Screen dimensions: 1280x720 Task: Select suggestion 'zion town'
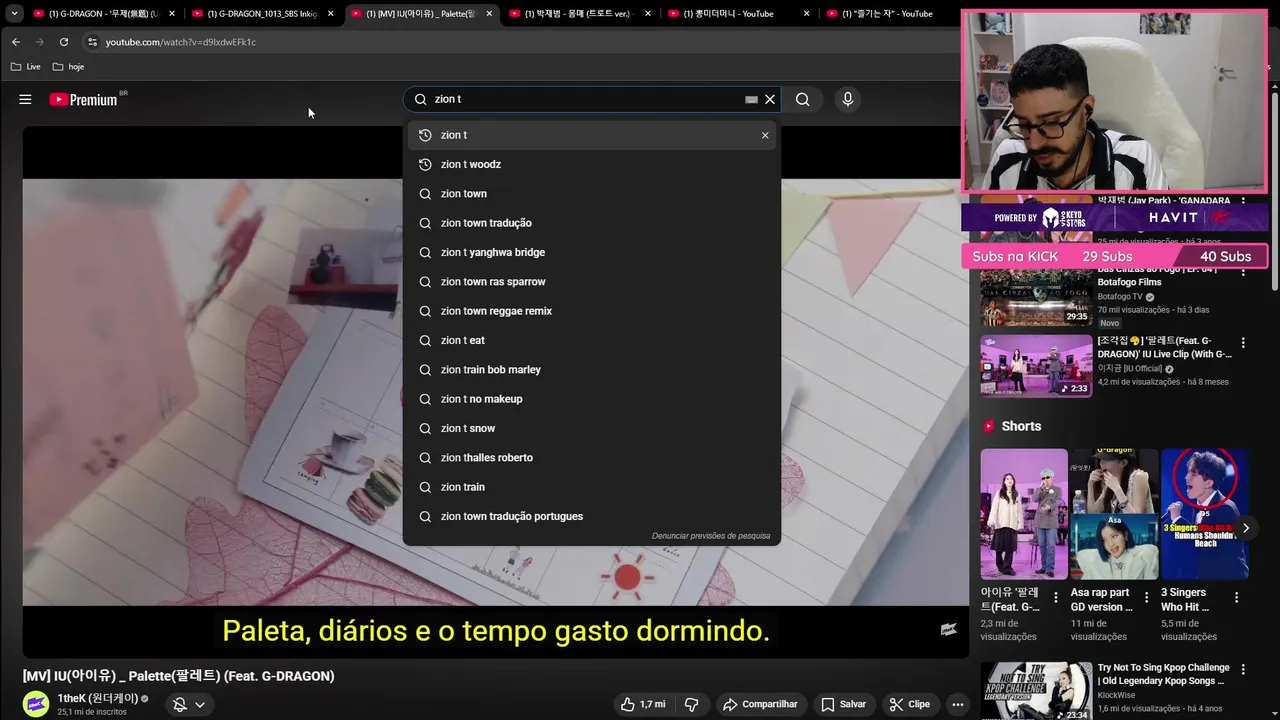pyautogui.click(x=592, y=194)
